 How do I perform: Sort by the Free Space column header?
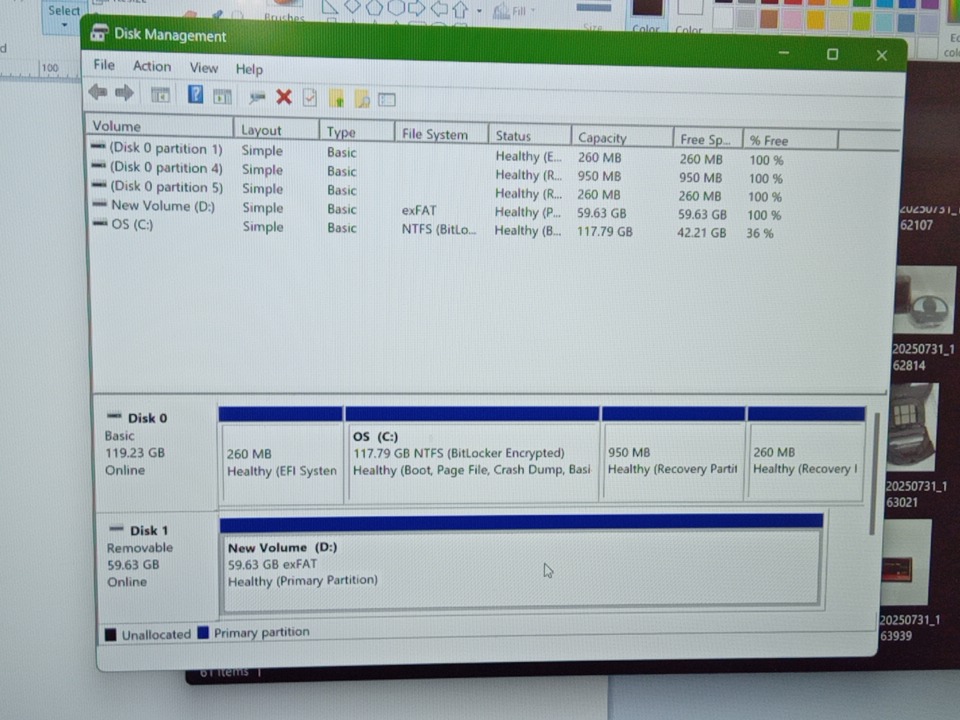[707, 140]
